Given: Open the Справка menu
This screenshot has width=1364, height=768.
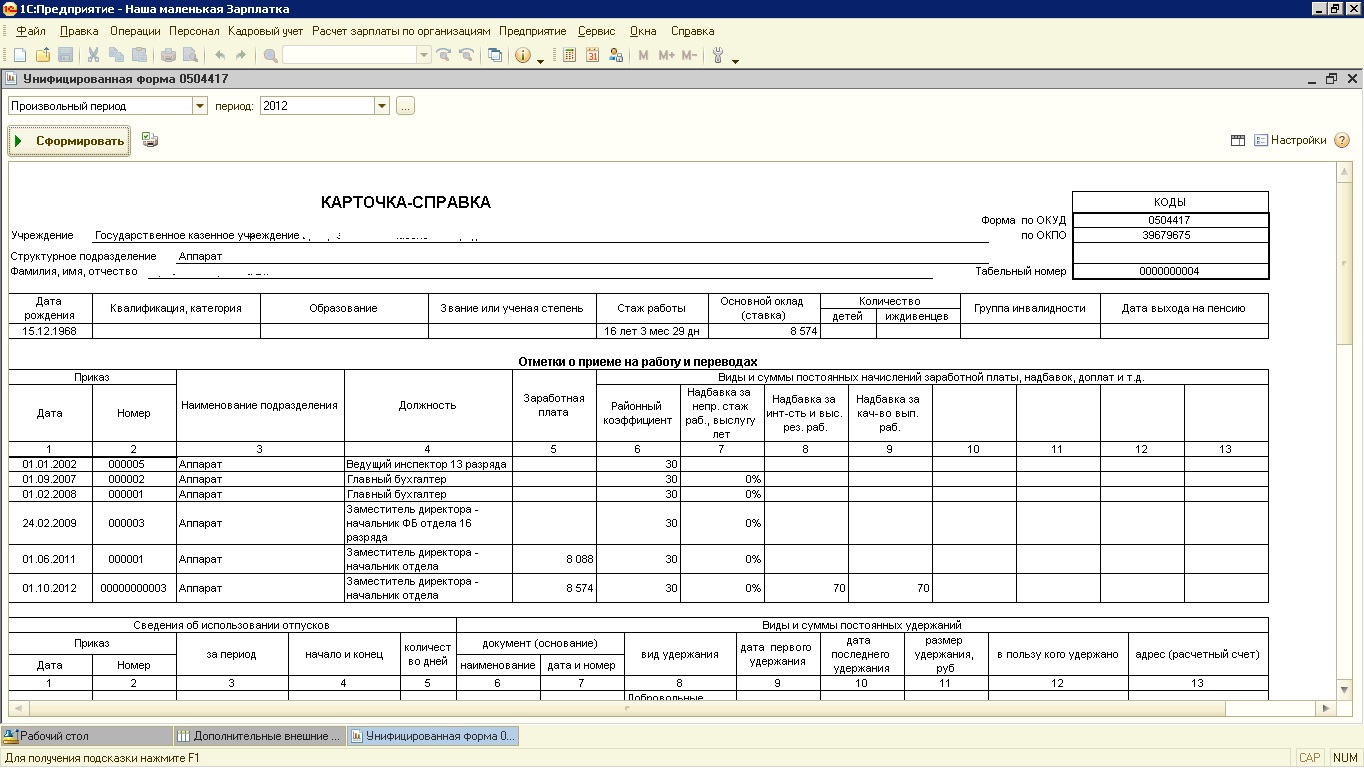Looking at the screenshot, I should tap(693, 31).
